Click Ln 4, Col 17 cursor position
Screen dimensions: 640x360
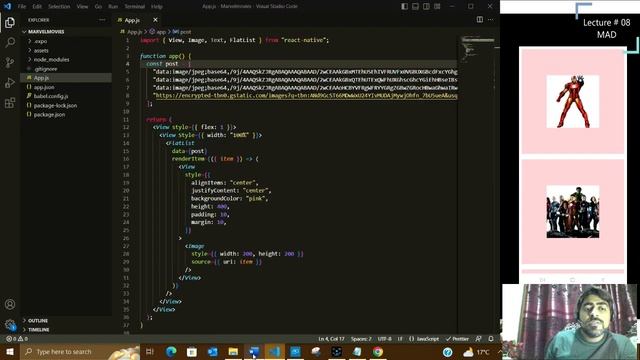(x=331, y=339)
